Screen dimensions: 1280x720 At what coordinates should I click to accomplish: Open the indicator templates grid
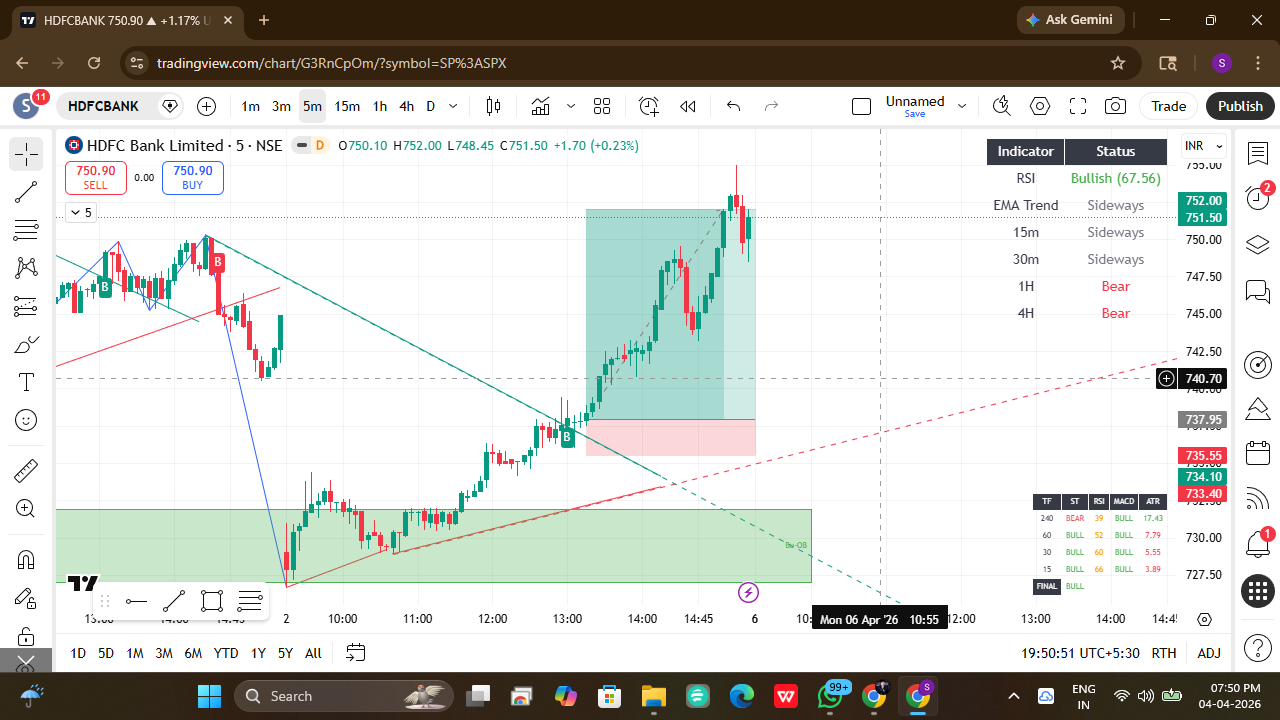click(602, 106)
